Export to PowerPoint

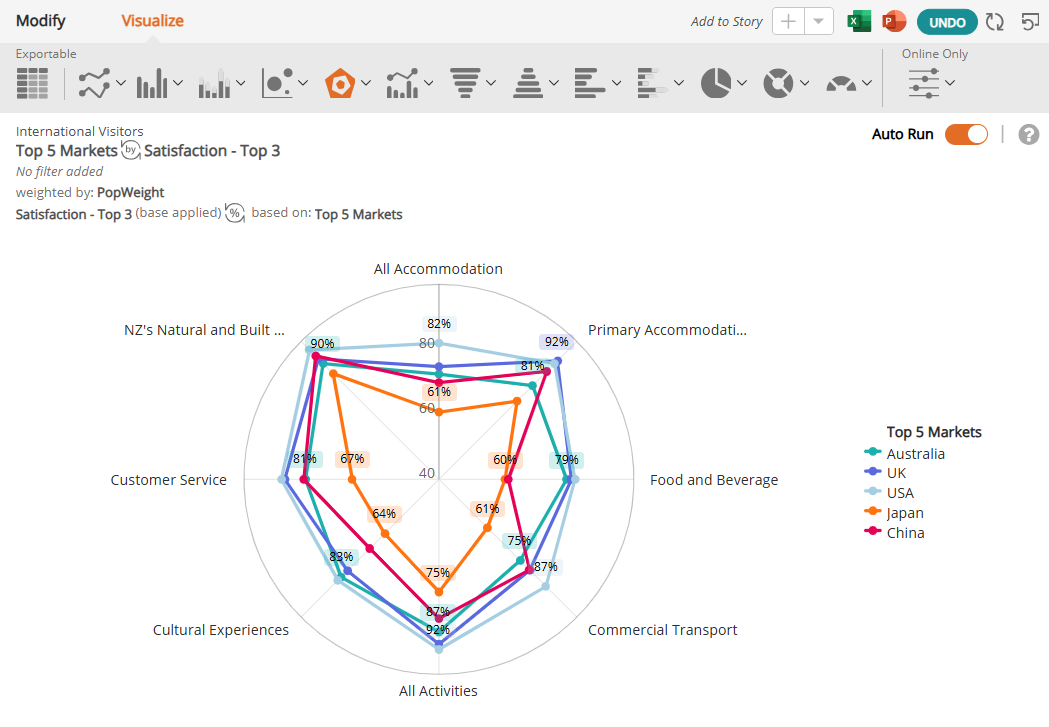pyautogui.click(x=894, y=21)
